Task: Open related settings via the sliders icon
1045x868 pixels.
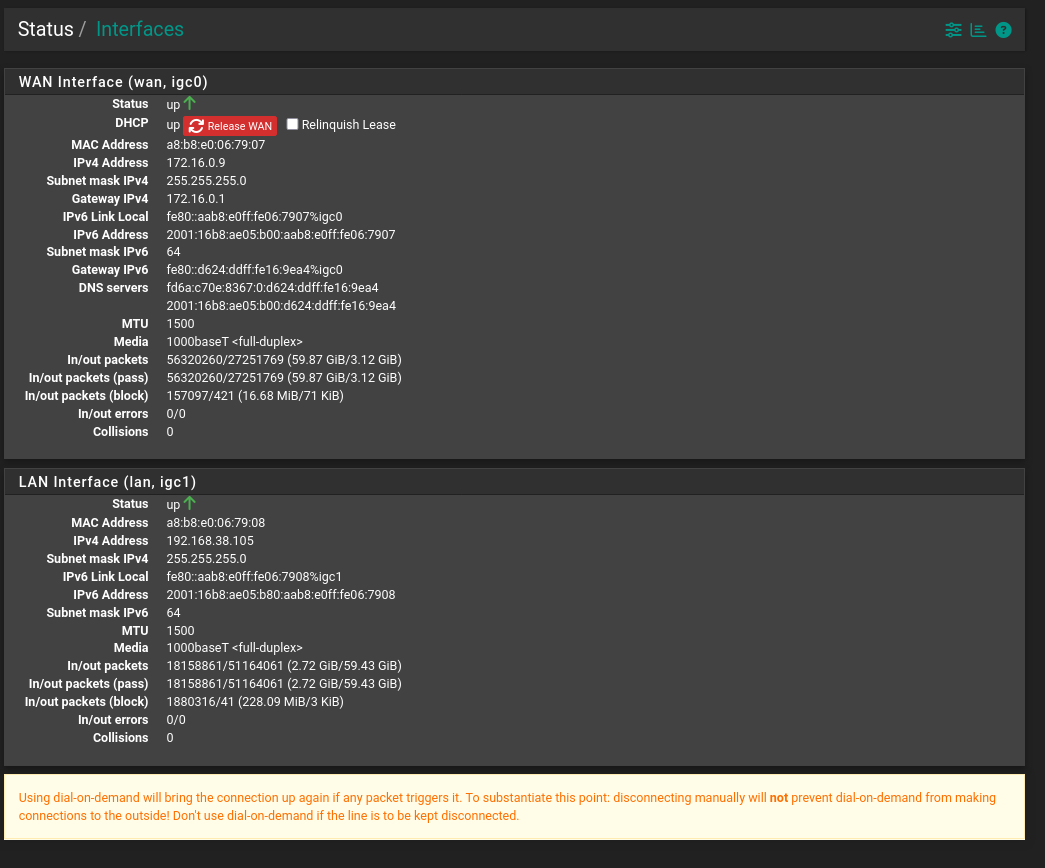Action: tap(953, 30)
